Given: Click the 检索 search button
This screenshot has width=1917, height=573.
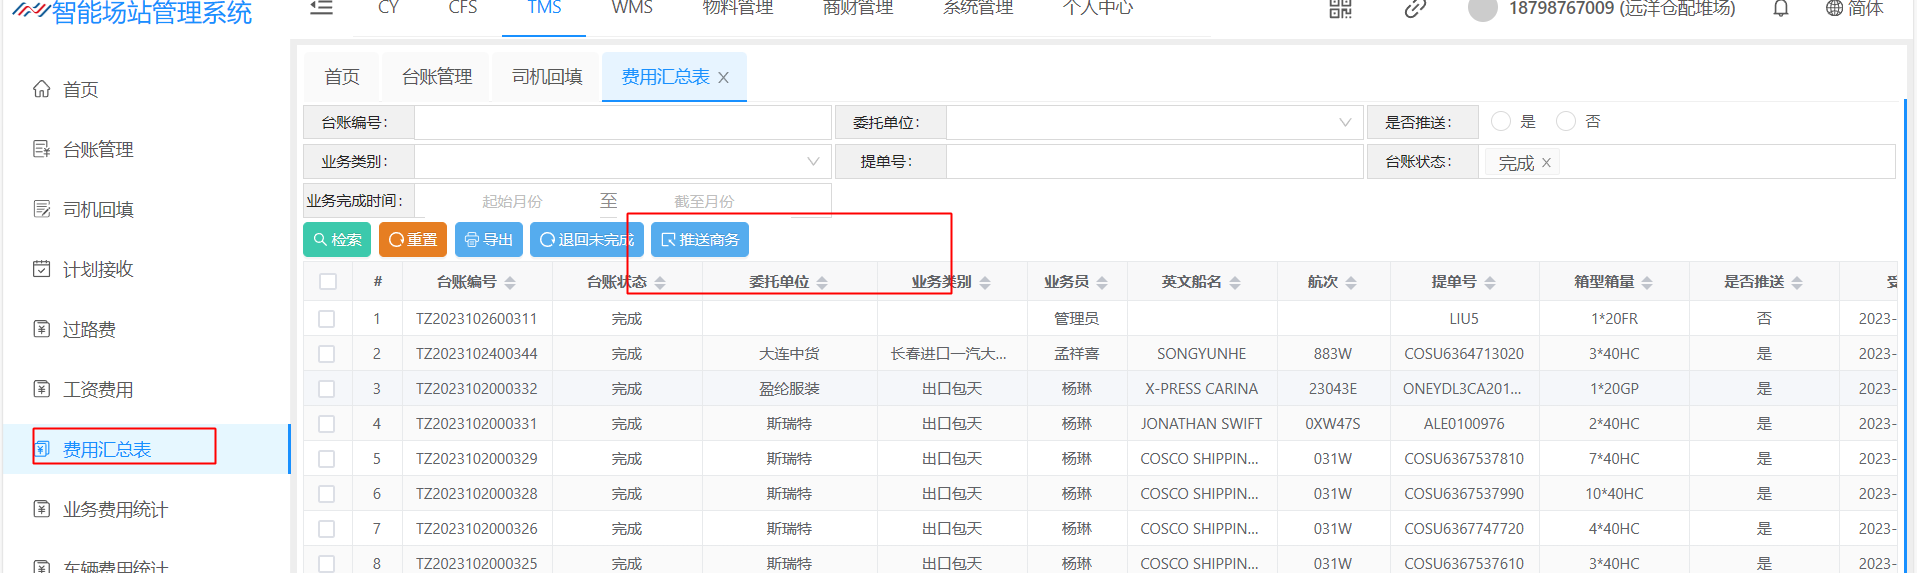Looking at the screenshot, I should tap(337, 240).
